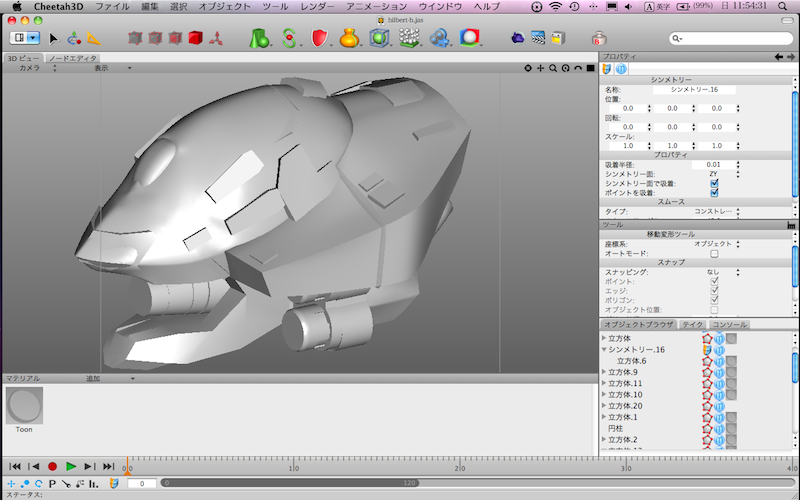Click the orange vase creator icon

(348, 38)
